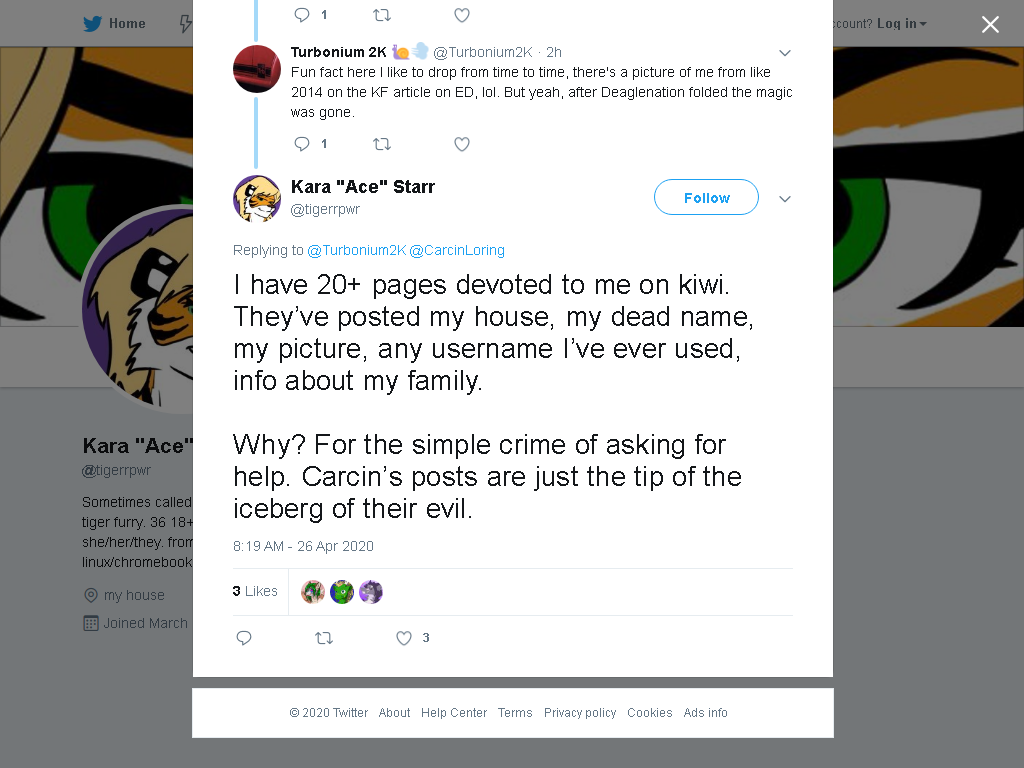This screenshot has width=1024, height=768.
Task: Follow Kara "Ace" Starr
Action: point(707,197)
